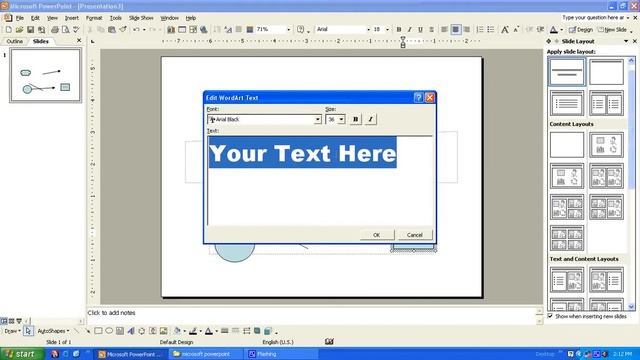Click the Windows start button

(22, 354)
